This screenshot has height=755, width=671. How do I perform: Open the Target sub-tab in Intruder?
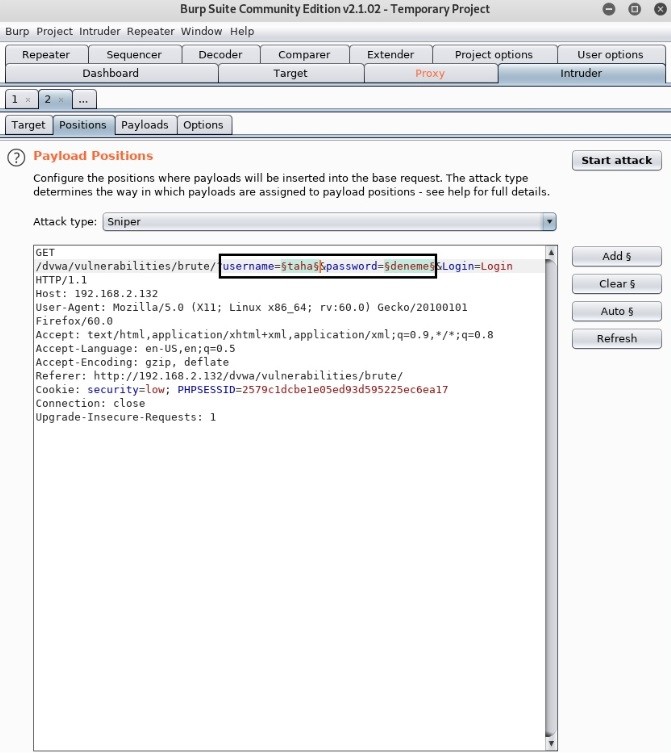coord(28,125)
